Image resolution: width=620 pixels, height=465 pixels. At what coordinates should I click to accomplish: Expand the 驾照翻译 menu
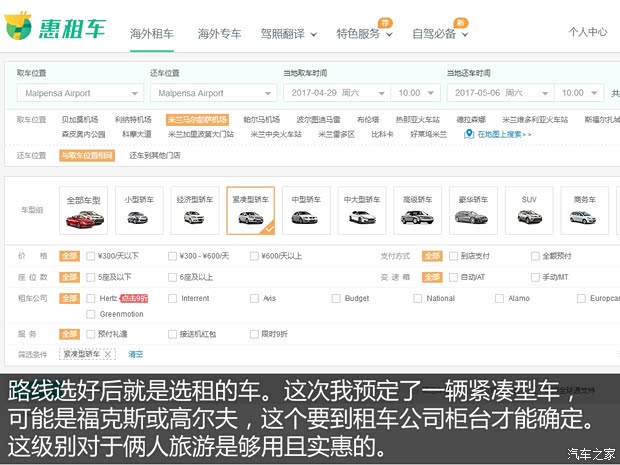(x=289, y=34)
